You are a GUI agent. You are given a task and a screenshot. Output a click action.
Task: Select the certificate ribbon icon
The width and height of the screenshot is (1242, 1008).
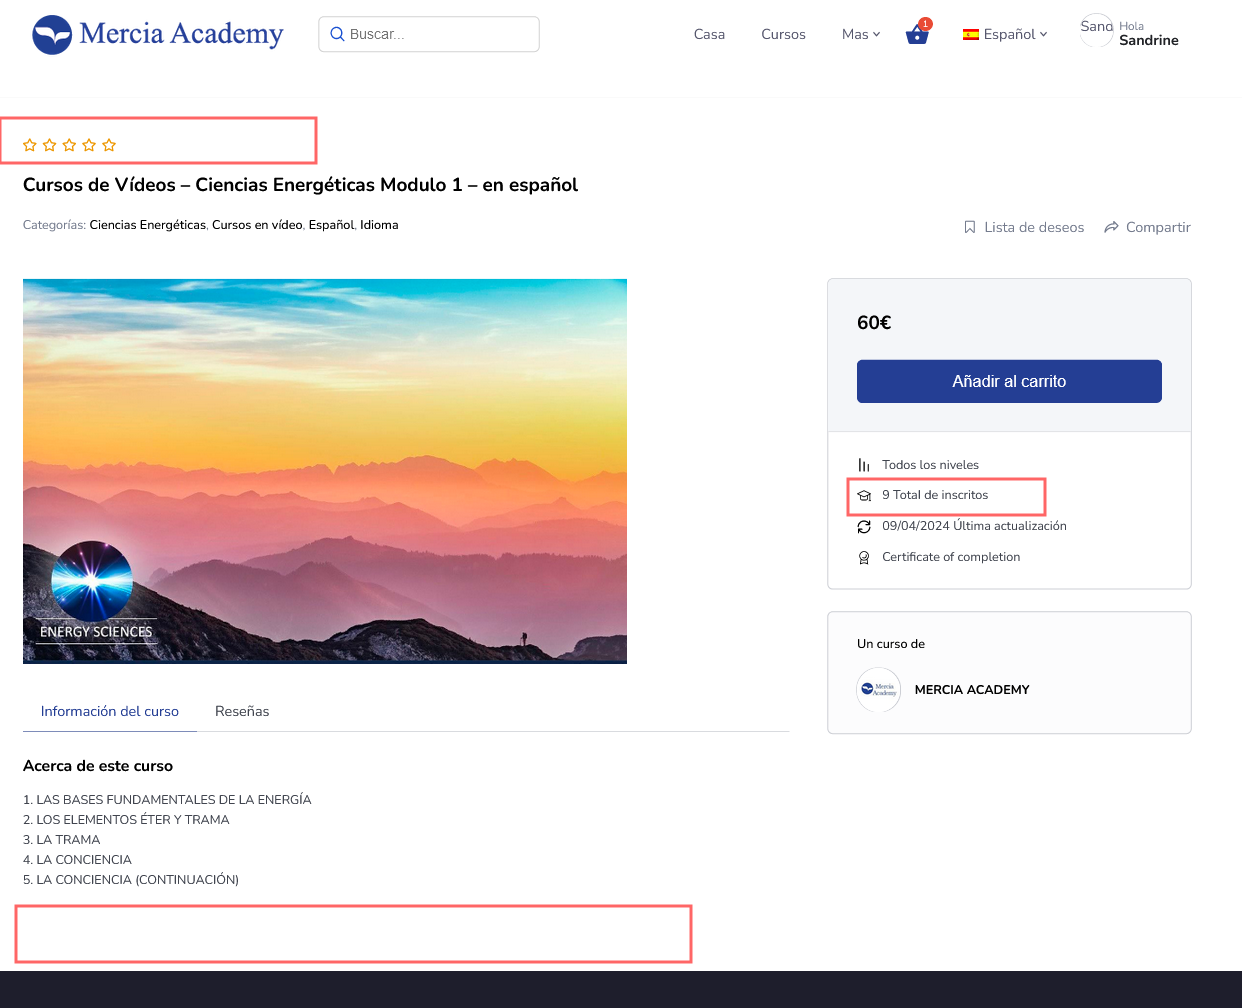pyautogui.click(x=864, y=558)
